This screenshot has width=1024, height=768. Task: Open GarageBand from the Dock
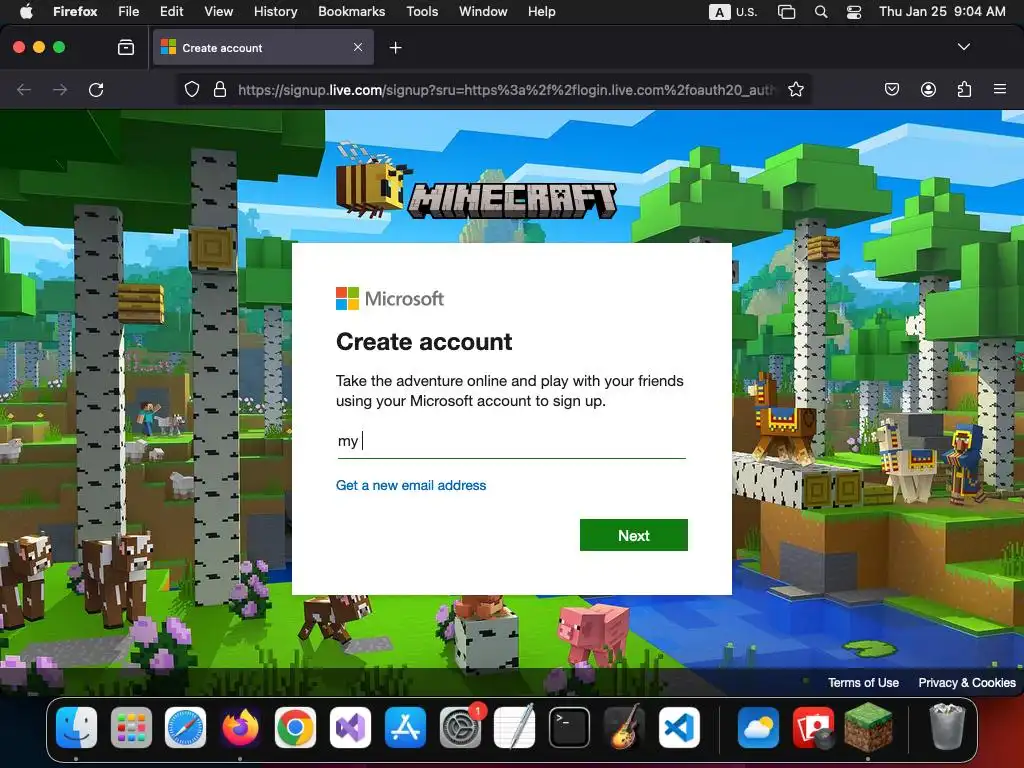(x=624, y=728)
